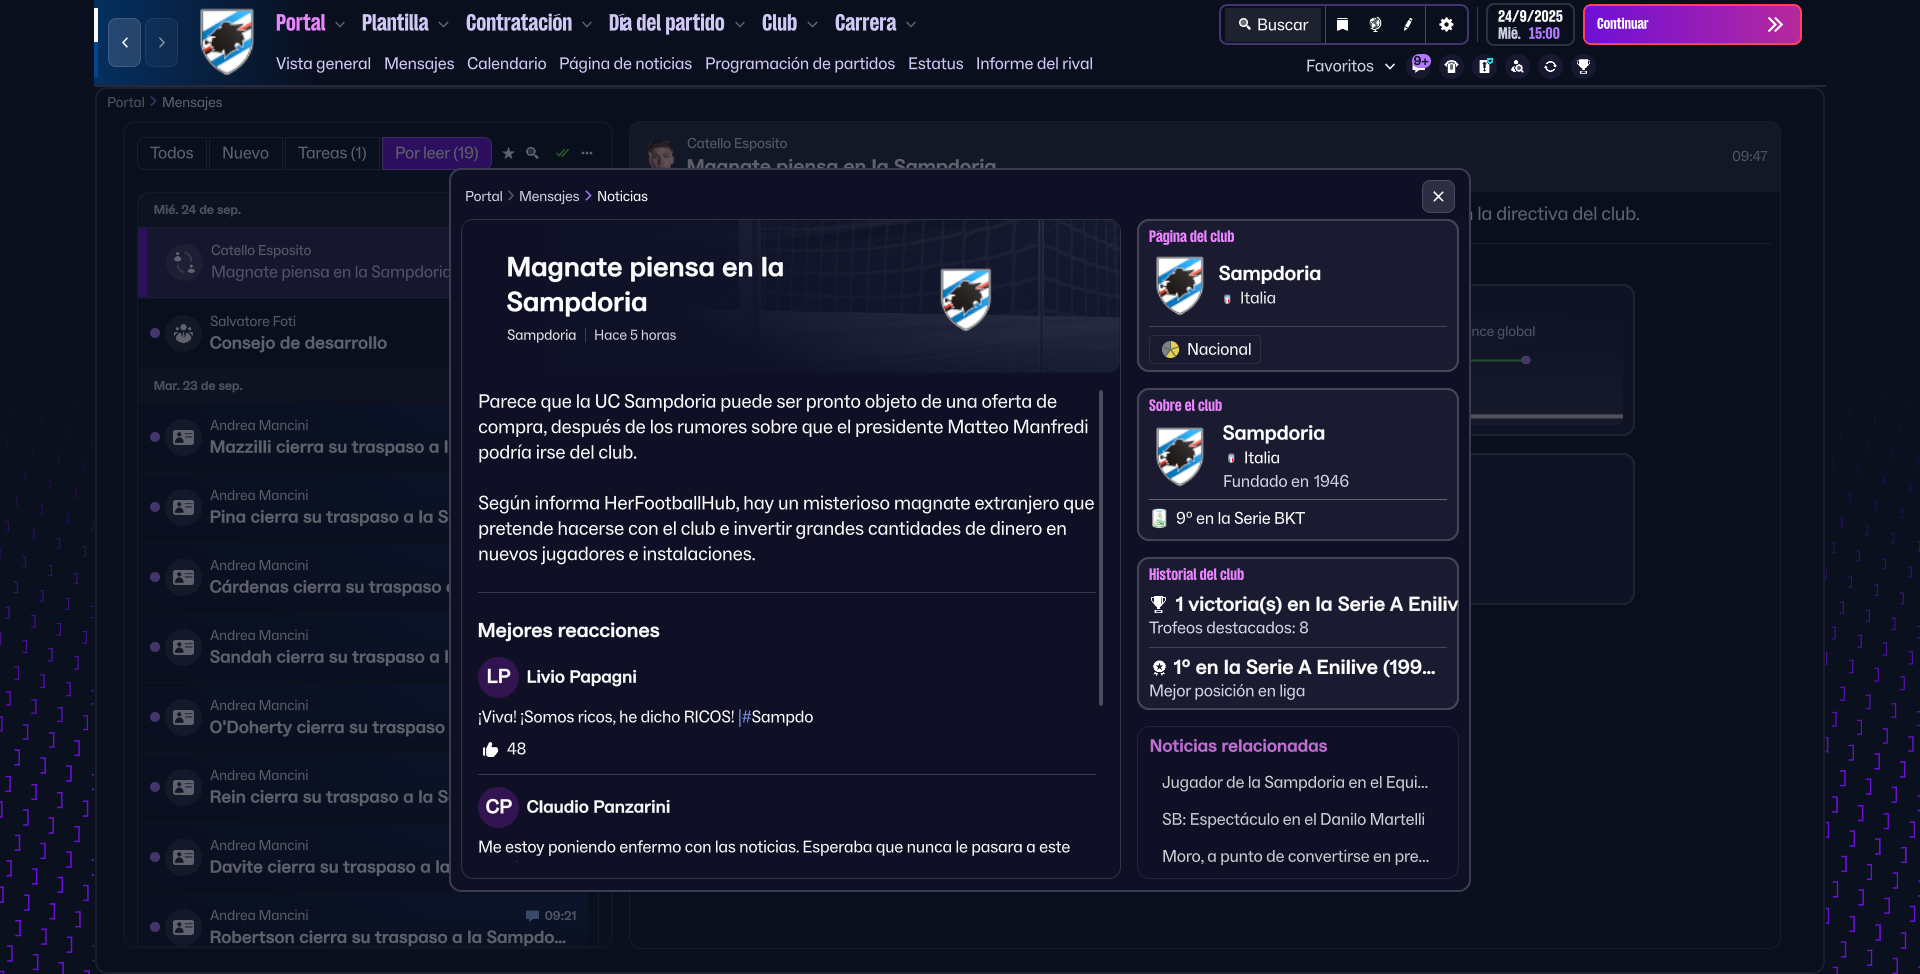Click the pencil edit icon
Image resolution: width=1920 pixels, height=974 pixels.
pos(1408,25)
